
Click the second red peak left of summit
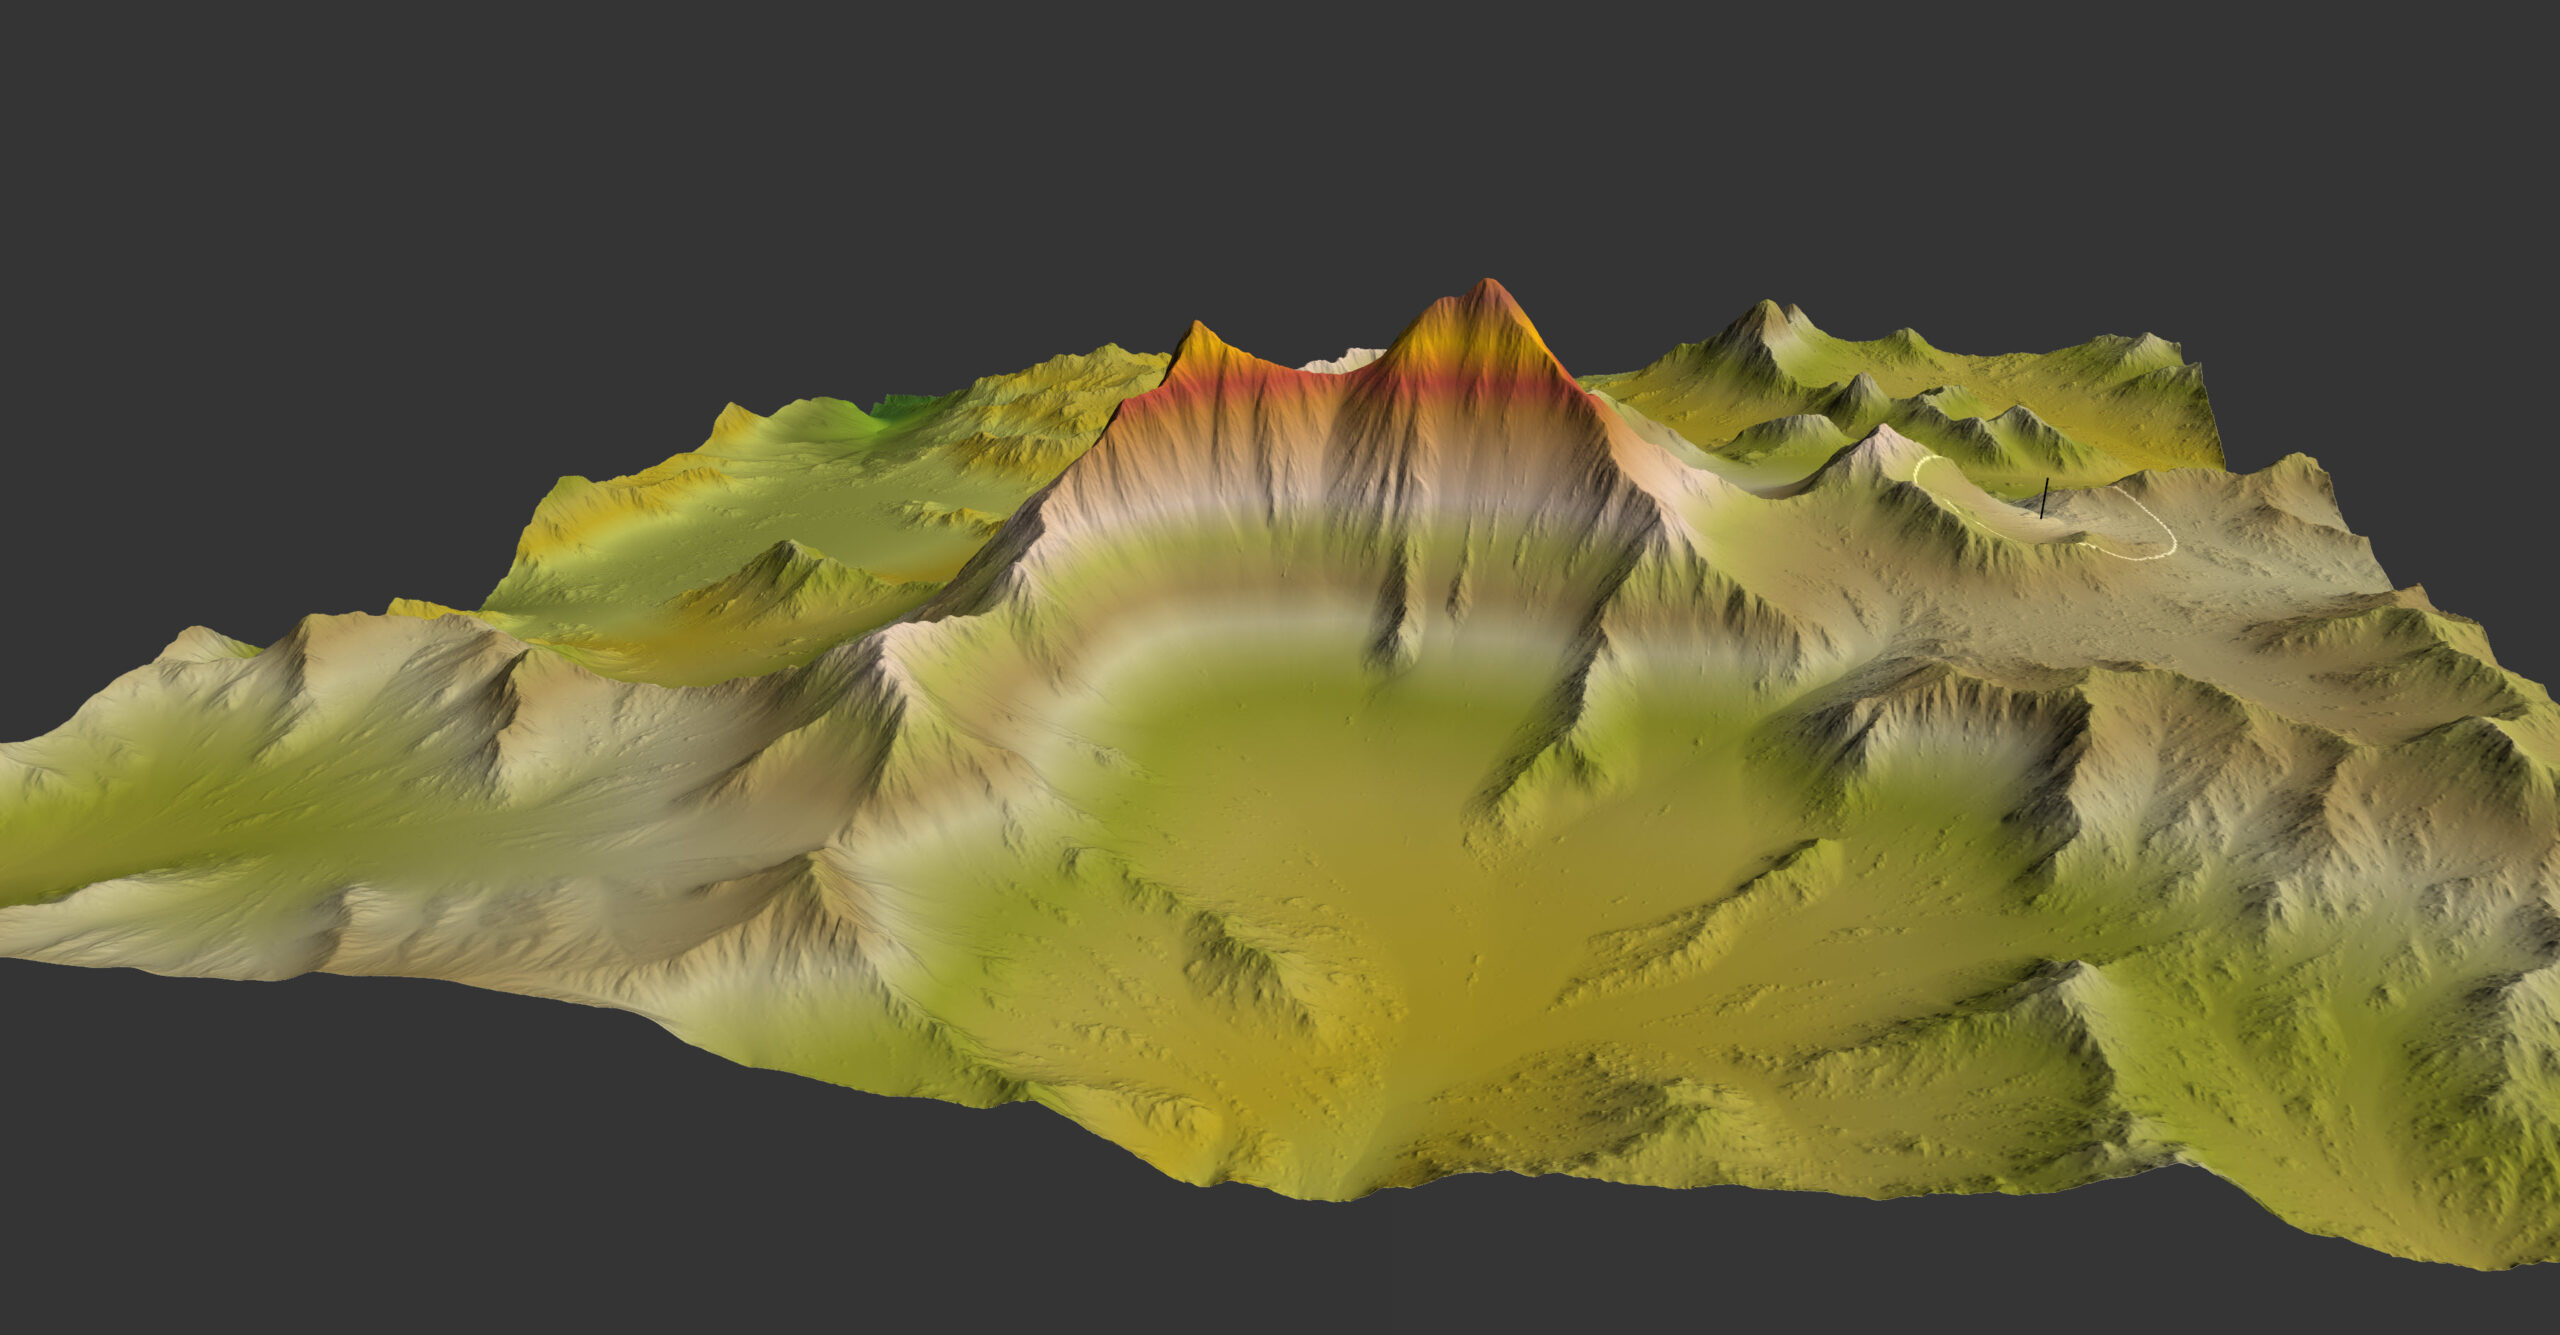tap(1196, 333)
